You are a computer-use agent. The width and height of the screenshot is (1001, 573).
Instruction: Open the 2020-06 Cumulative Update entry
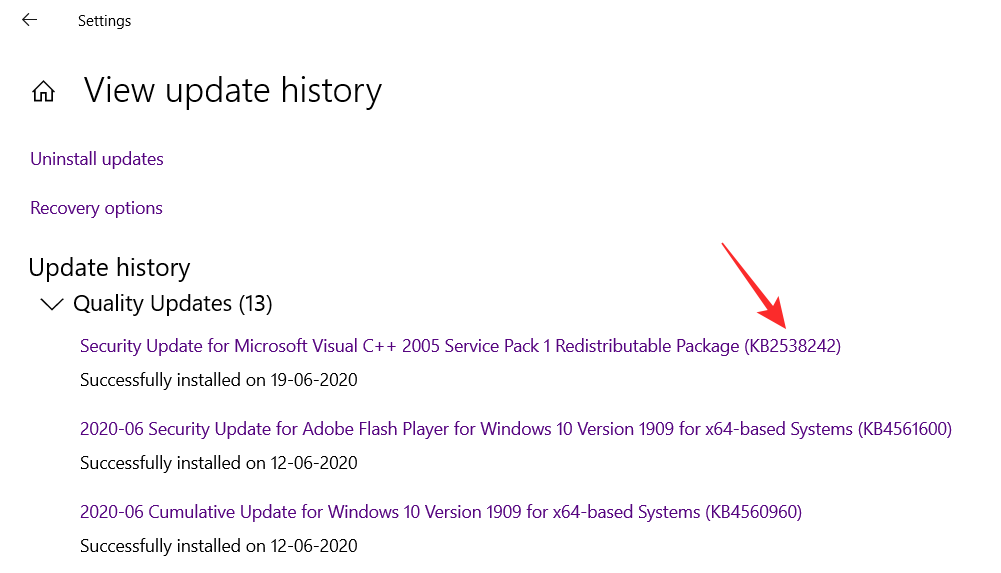tap(390, 512)
